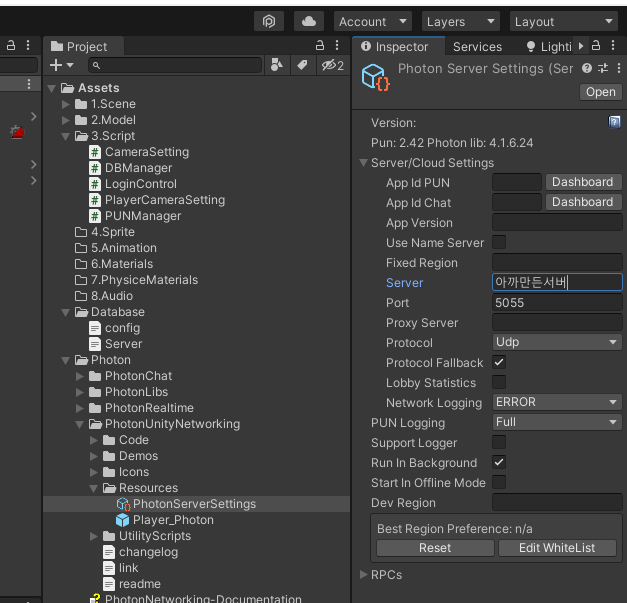Collapse the 3.Script folder
Image resolution: width=627 pixels, height=603 pixels.
tap(66, 136)
